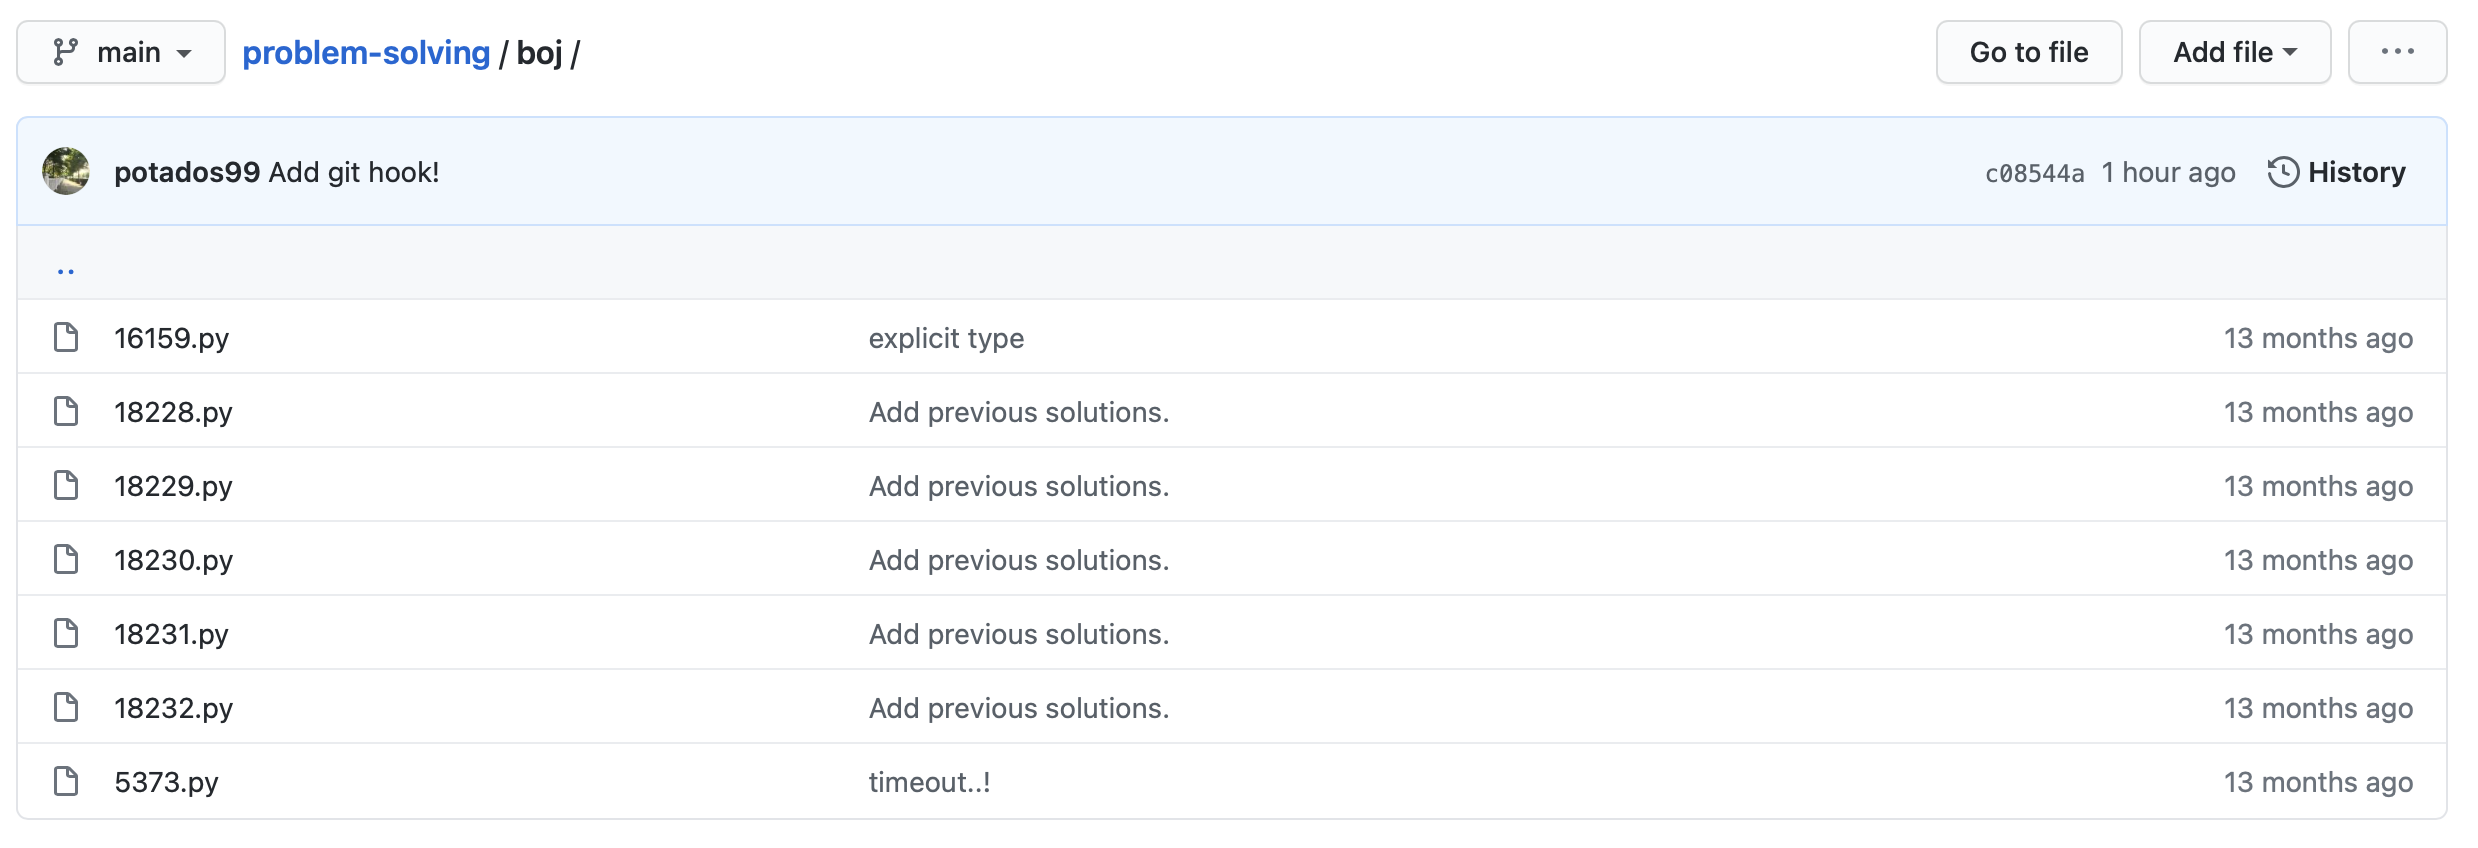Screen dimensions: 2478x848
Task: Open the Add file dropdown
Action: 2234,52
